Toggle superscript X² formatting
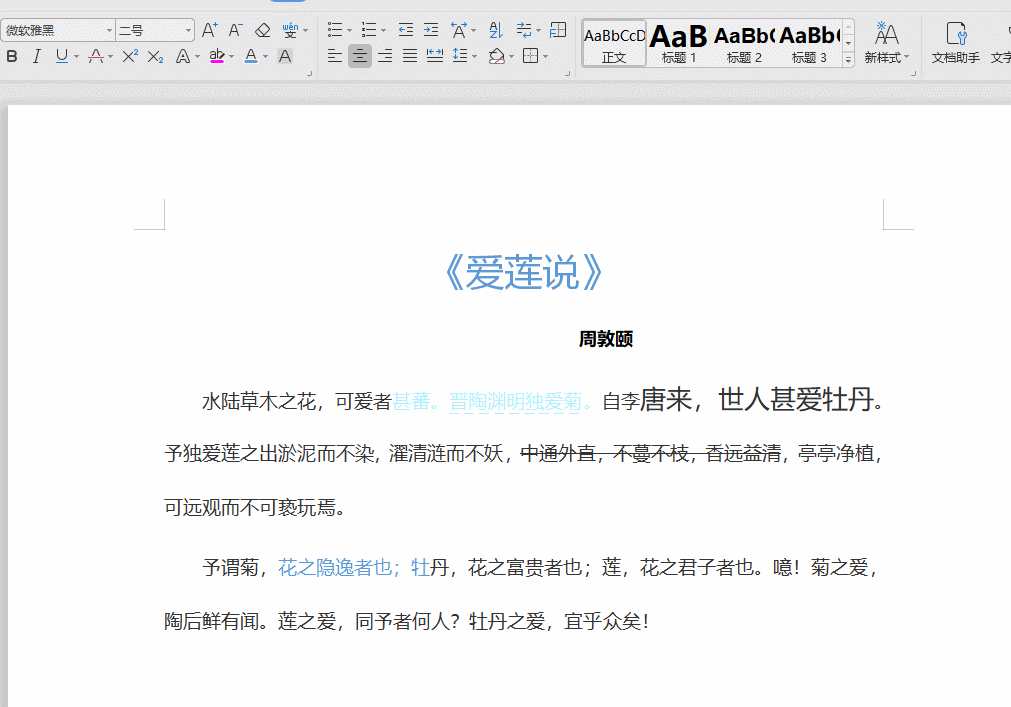This screenshot has height=707, width=1011. [130, 57]
